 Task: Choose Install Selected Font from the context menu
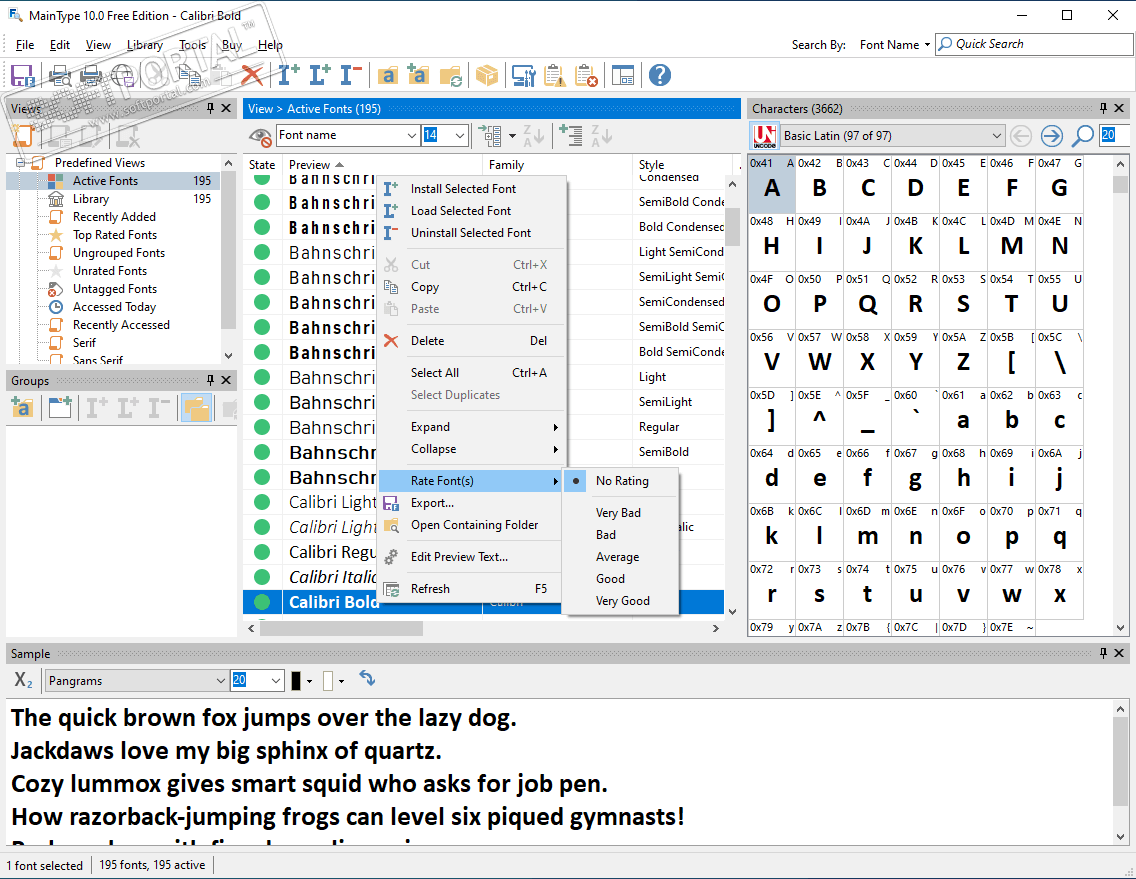point(471,188)
